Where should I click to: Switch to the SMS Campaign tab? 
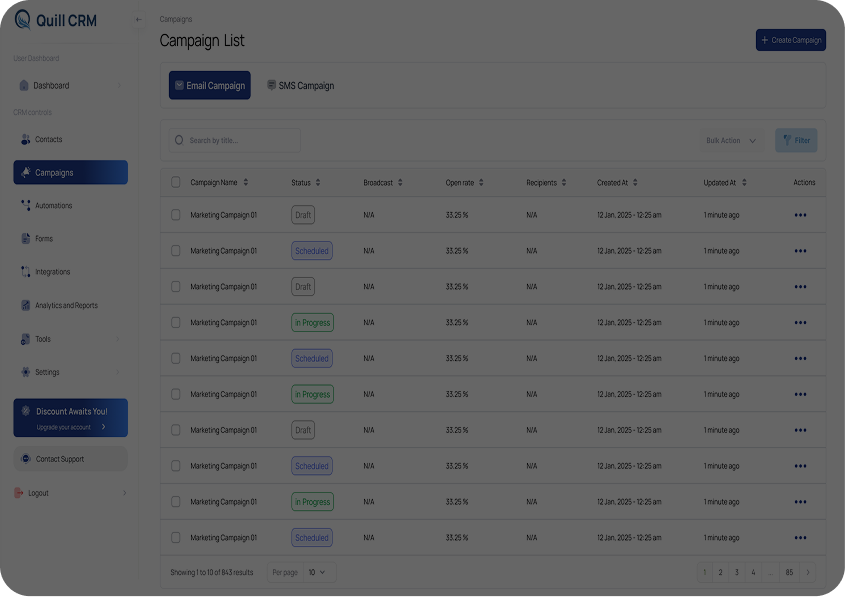pos(300,86)
